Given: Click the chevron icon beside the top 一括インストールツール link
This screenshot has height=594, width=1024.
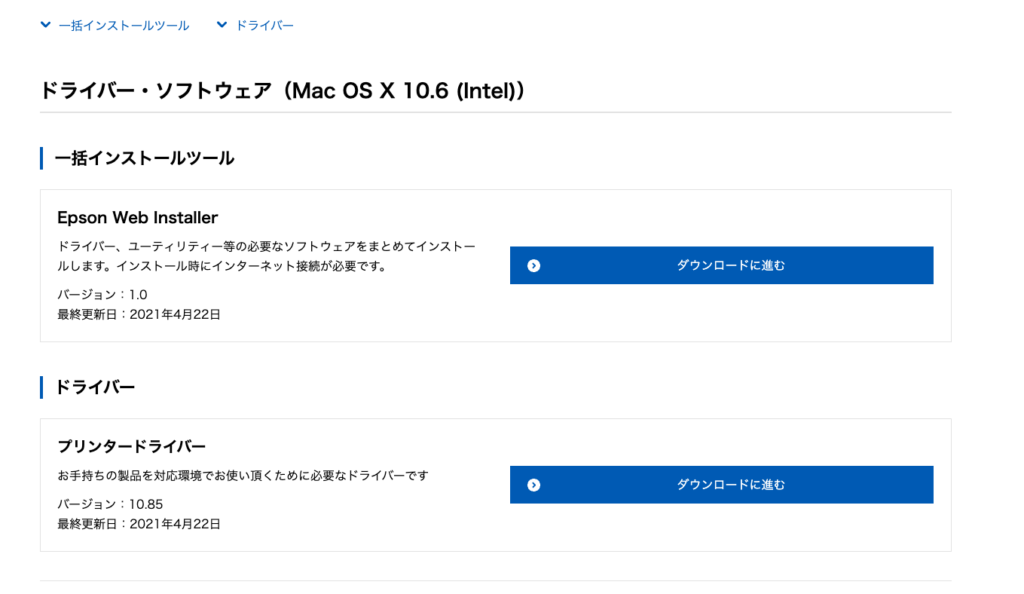Looking at the screenshot, I should (x=45, y=25).
